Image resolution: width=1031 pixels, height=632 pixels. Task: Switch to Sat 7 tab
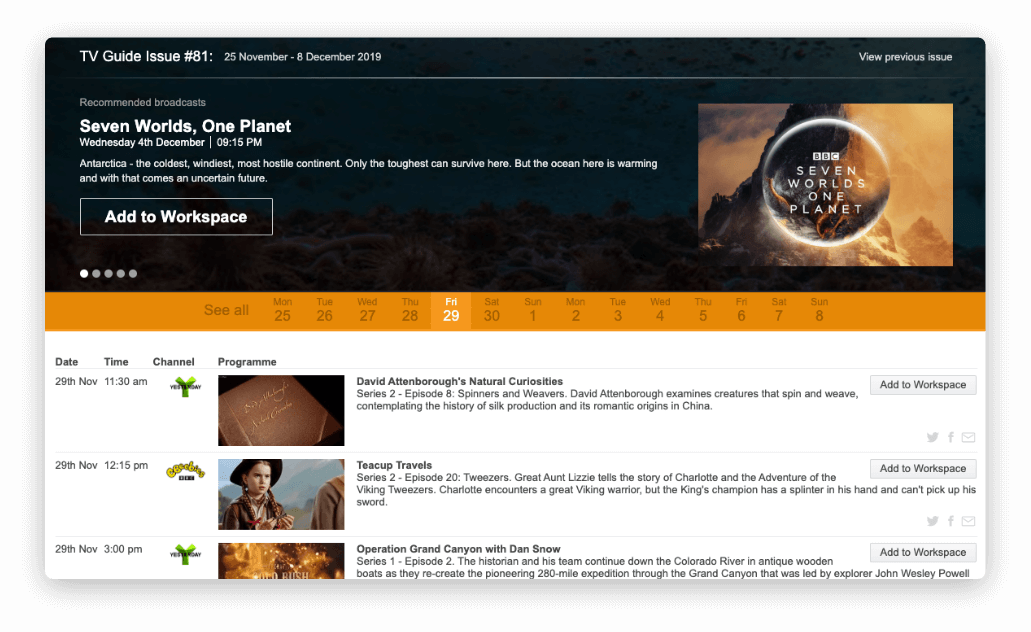click(779, 310)
